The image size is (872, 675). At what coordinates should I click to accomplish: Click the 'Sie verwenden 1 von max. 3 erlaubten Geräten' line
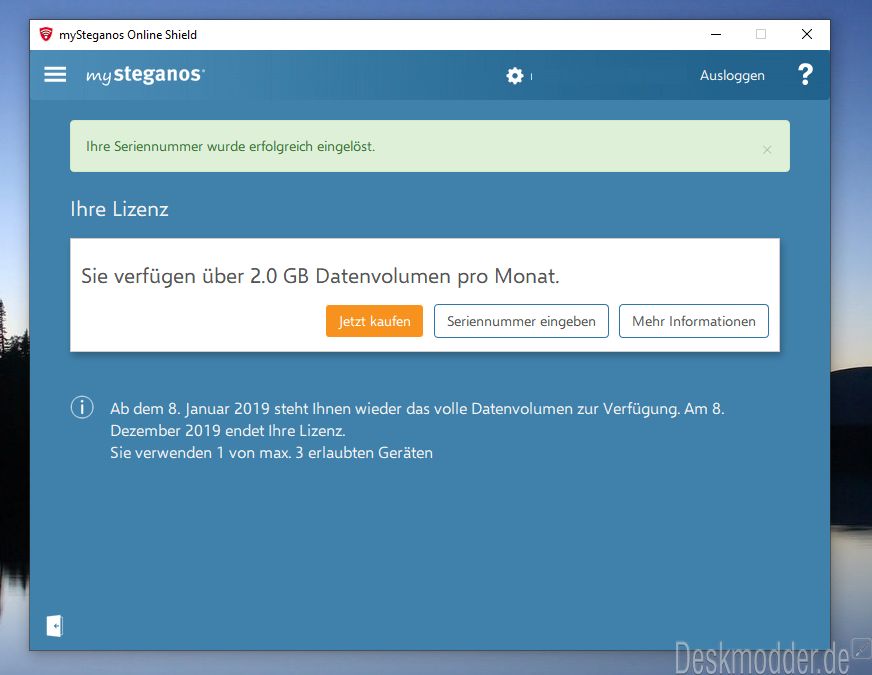[271, 453]
